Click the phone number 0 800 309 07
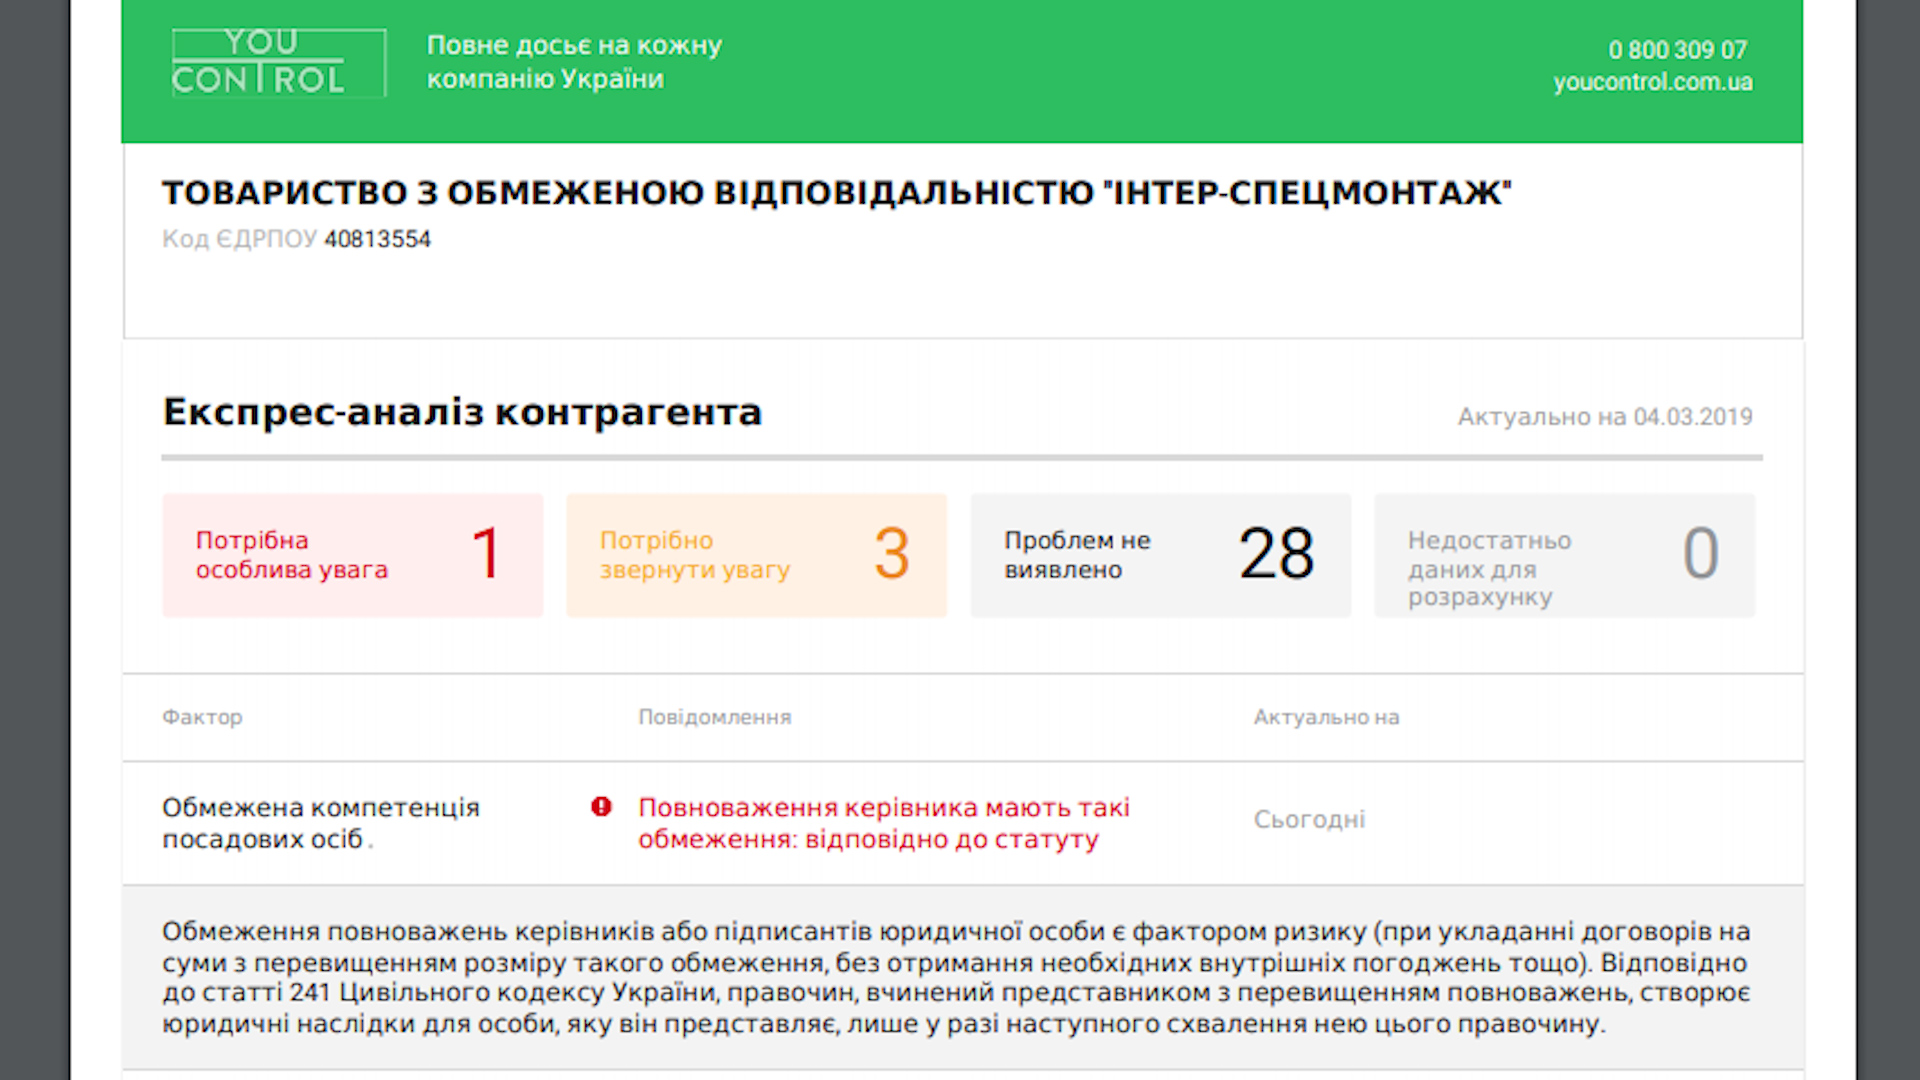 1677,50
